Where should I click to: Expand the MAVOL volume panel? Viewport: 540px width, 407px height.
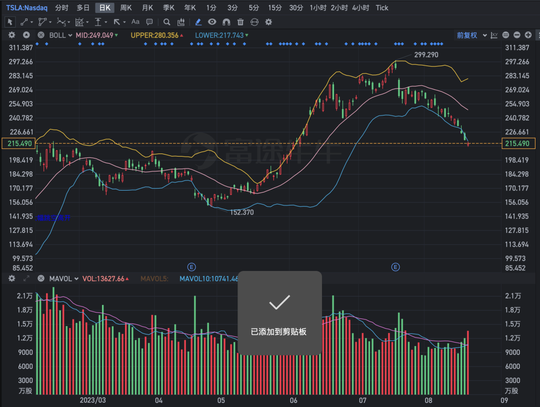tap(27, 278)
